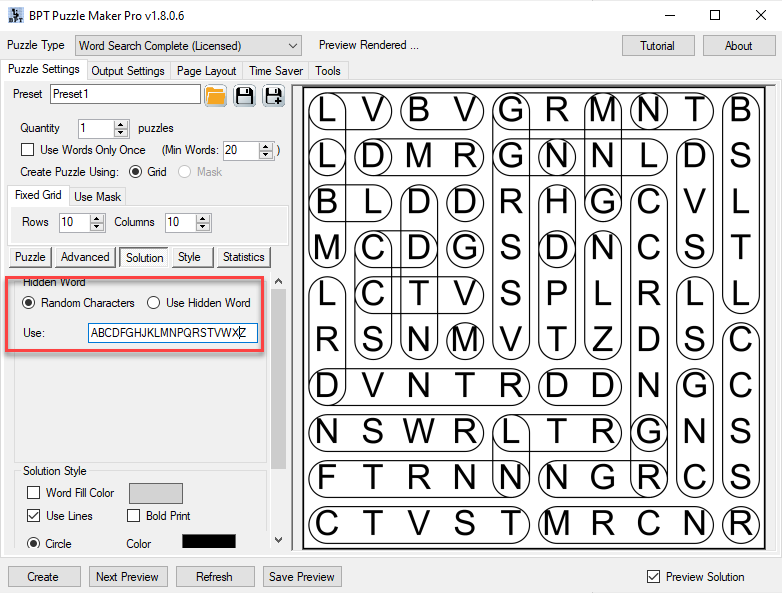This screenshot has width=782, height=593.
Task: Switch to the Use Mask tab
Action: click(x=98, y=197)
